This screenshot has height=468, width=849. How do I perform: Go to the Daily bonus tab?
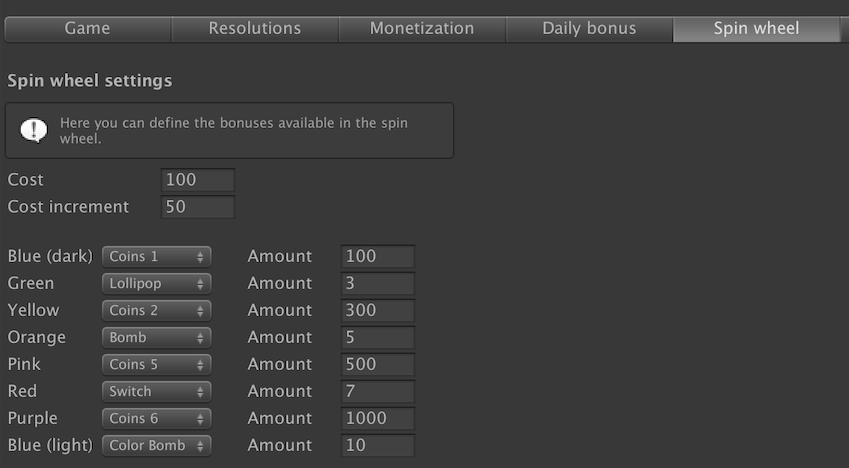coord(589,28)
